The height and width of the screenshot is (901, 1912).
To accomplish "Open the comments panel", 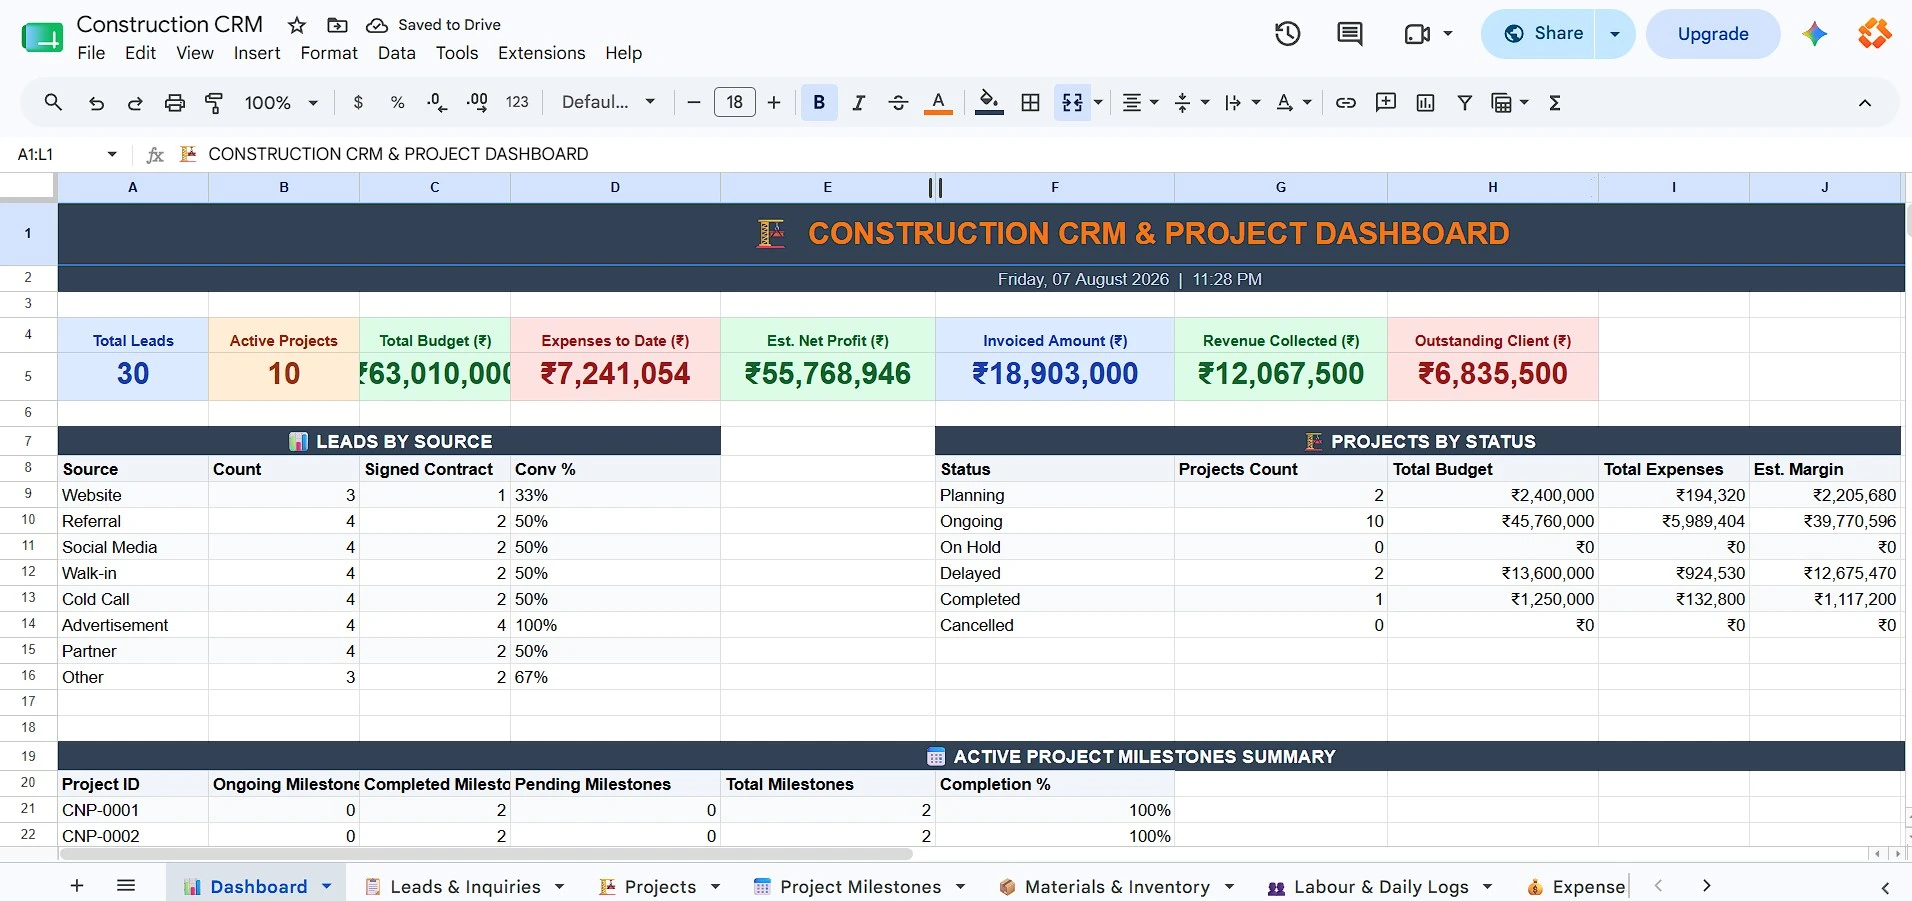I will pos(1350,34).
